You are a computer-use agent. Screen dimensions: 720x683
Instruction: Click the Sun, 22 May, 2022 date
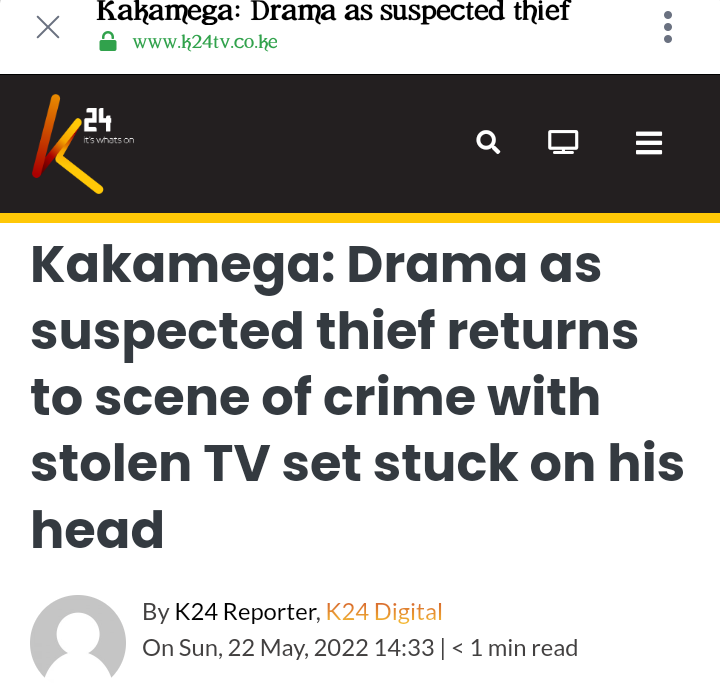point(274,648)
